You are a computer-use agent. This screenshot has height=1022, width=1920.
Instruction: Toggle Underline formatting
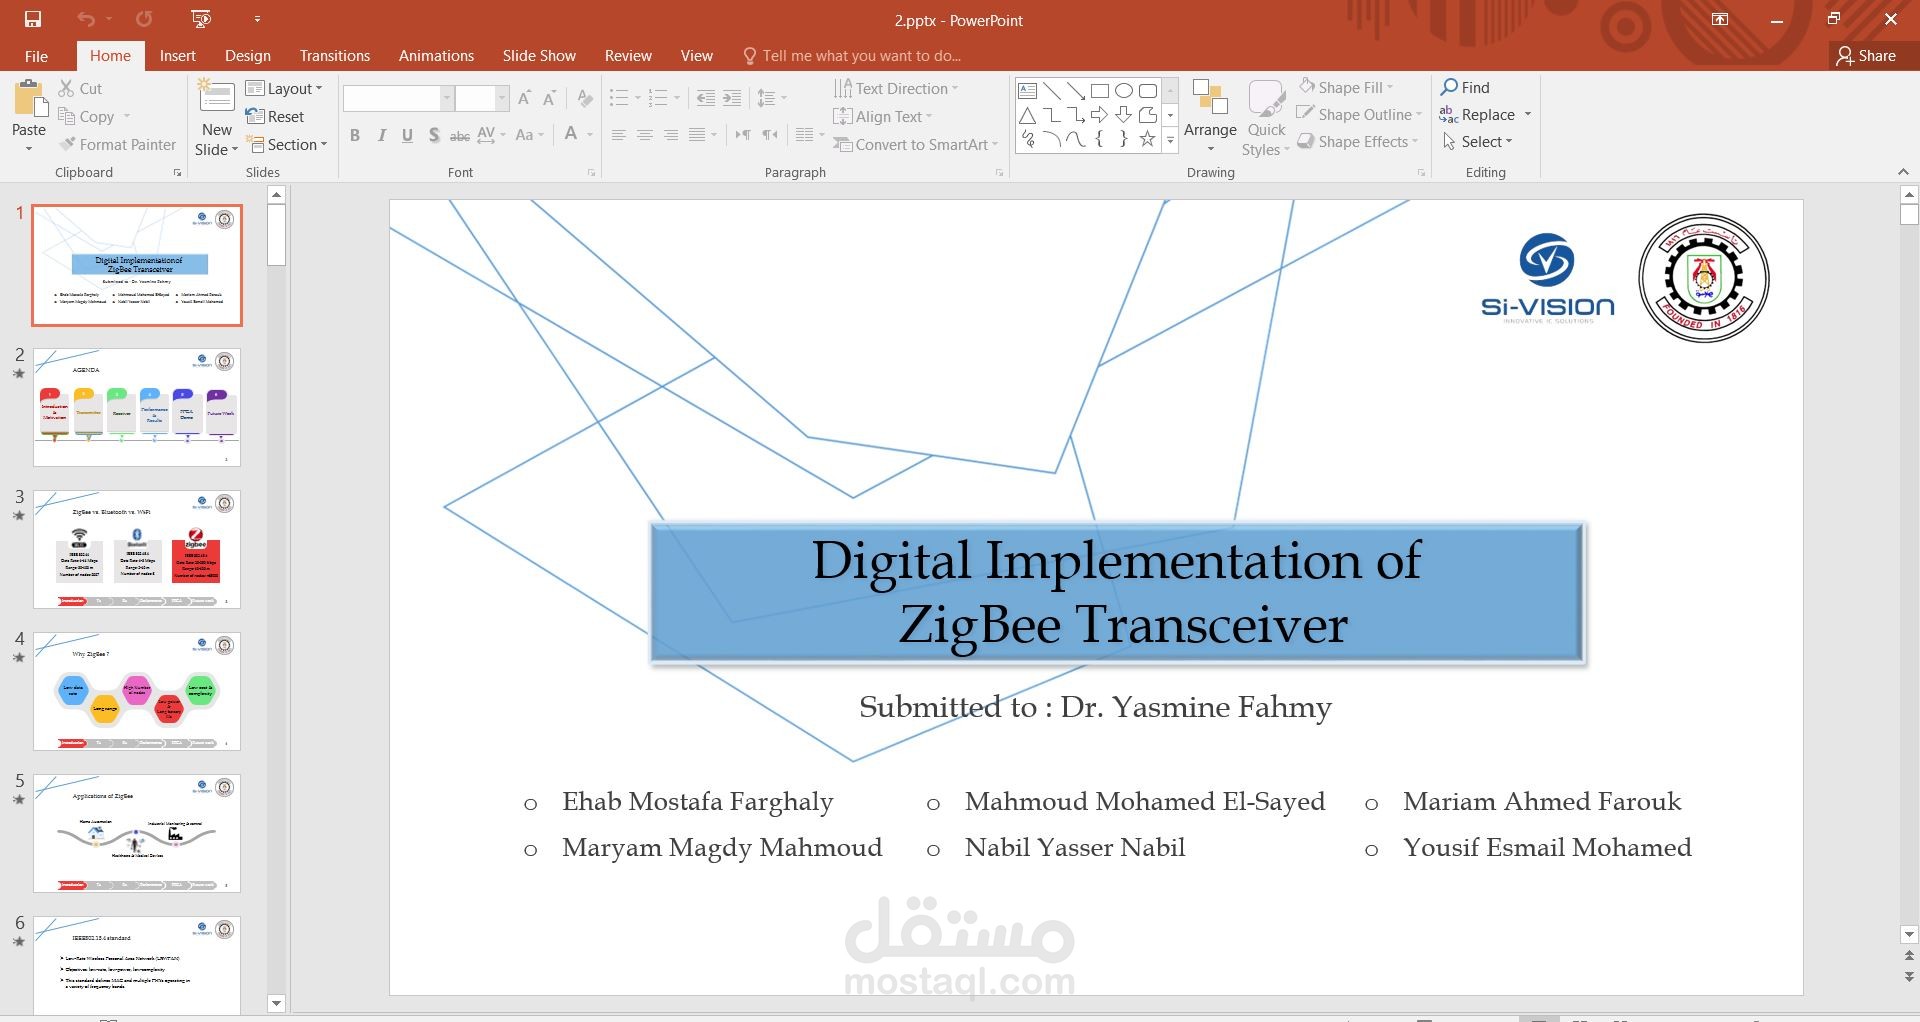point(407,134)
